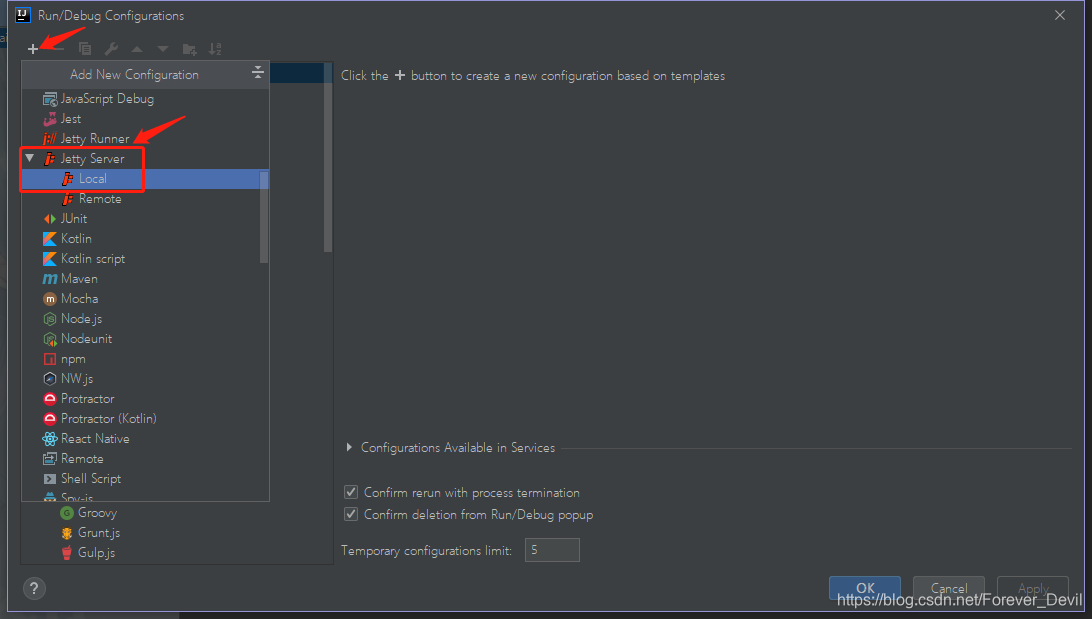Toggle Confirm deletion from Run/Debug popup
1092x619 pixels.
click(x=351, y=515)
